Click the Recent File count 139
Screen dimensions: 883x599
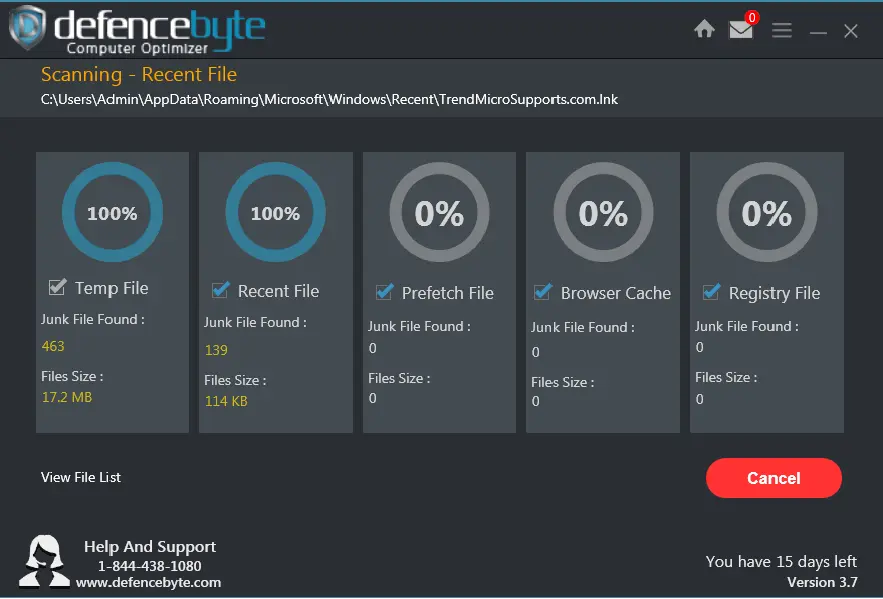[216, 350]
